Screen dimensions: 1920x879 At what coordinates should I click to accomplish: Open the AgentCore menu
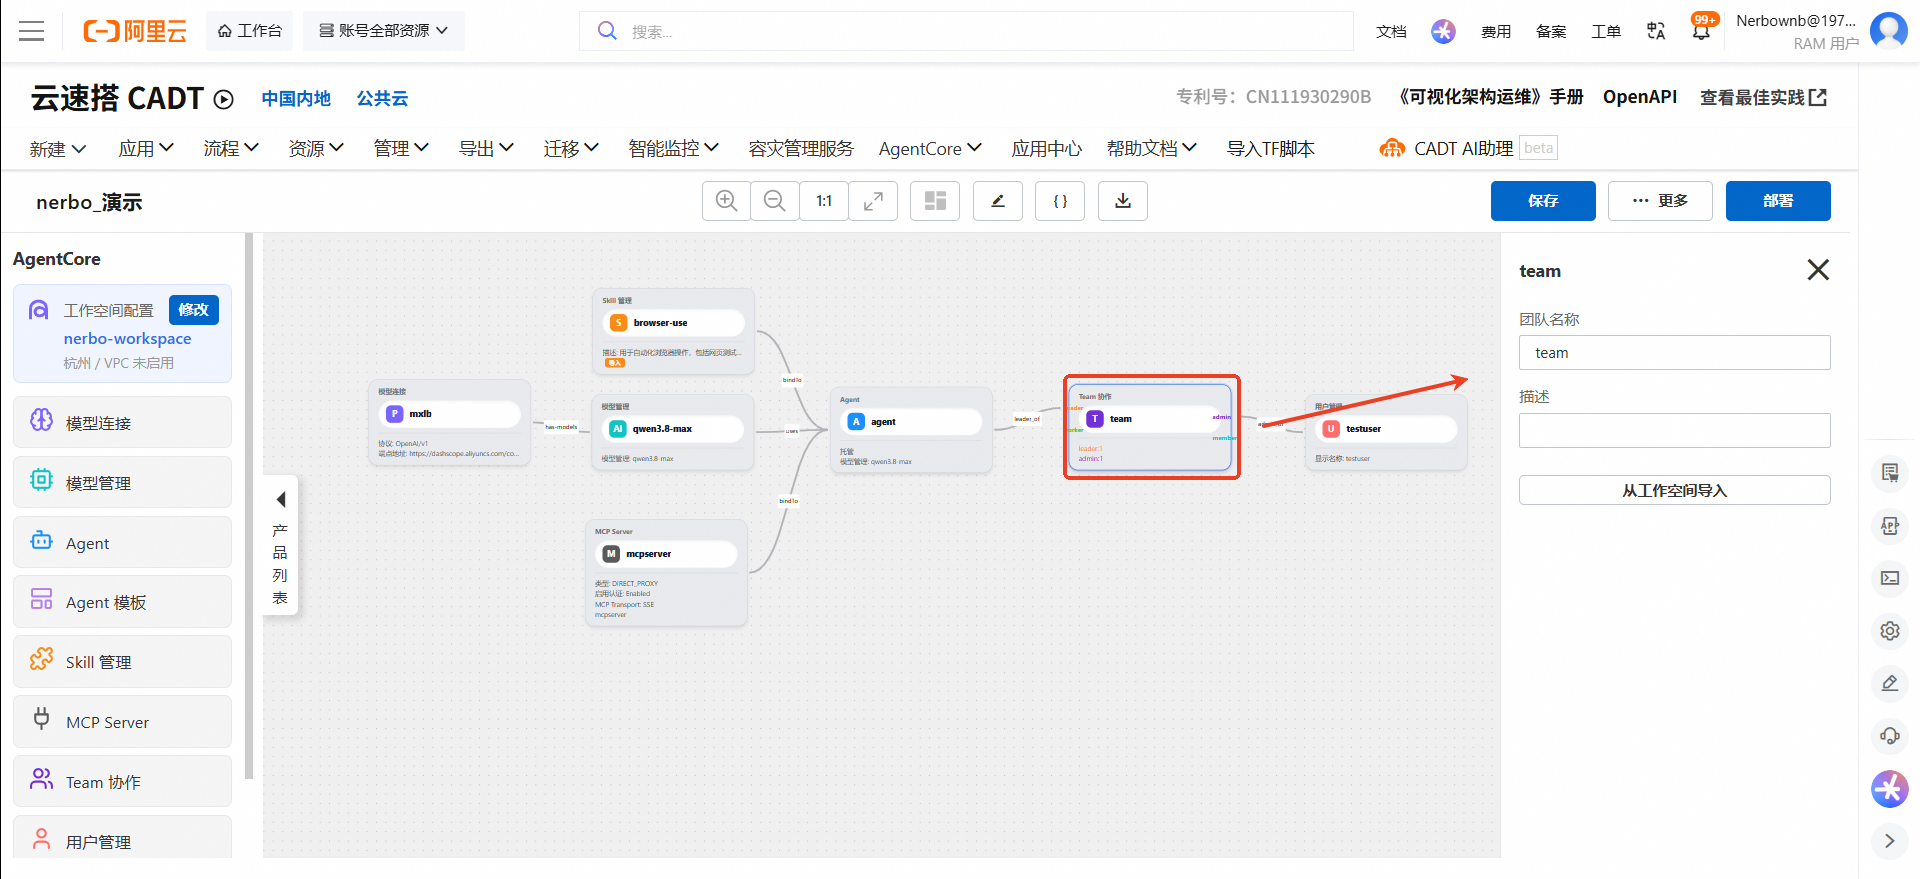point(930,149)
